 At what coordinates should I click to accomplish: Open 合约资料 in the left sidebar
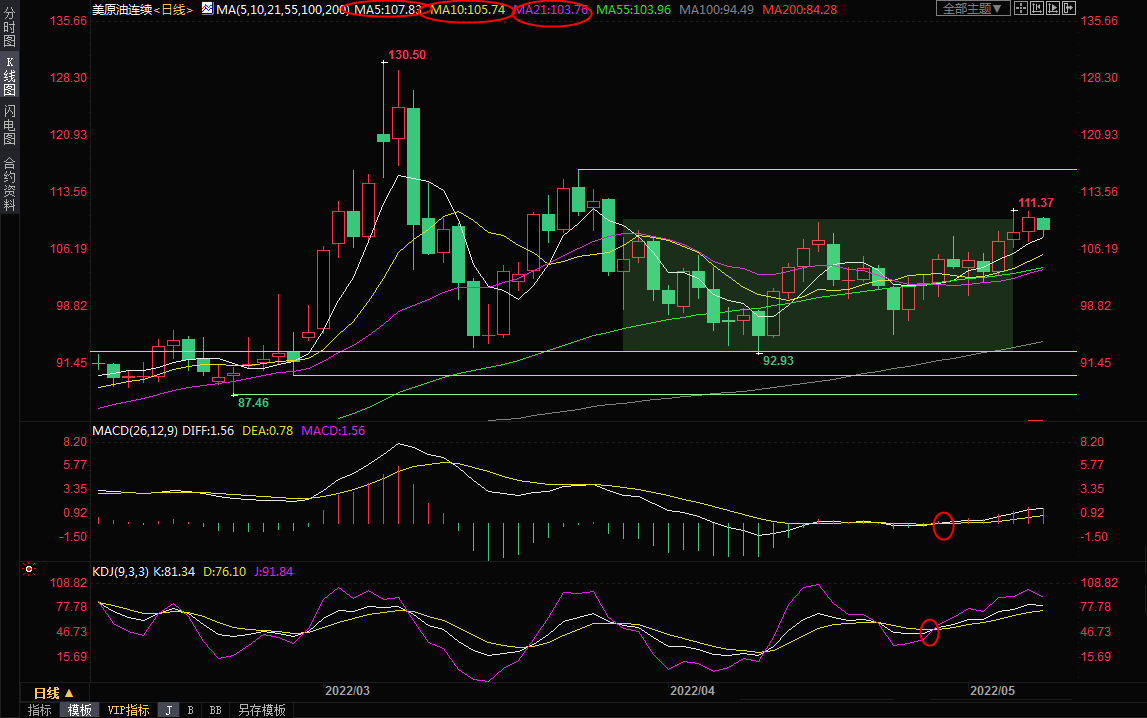(9, 184)
